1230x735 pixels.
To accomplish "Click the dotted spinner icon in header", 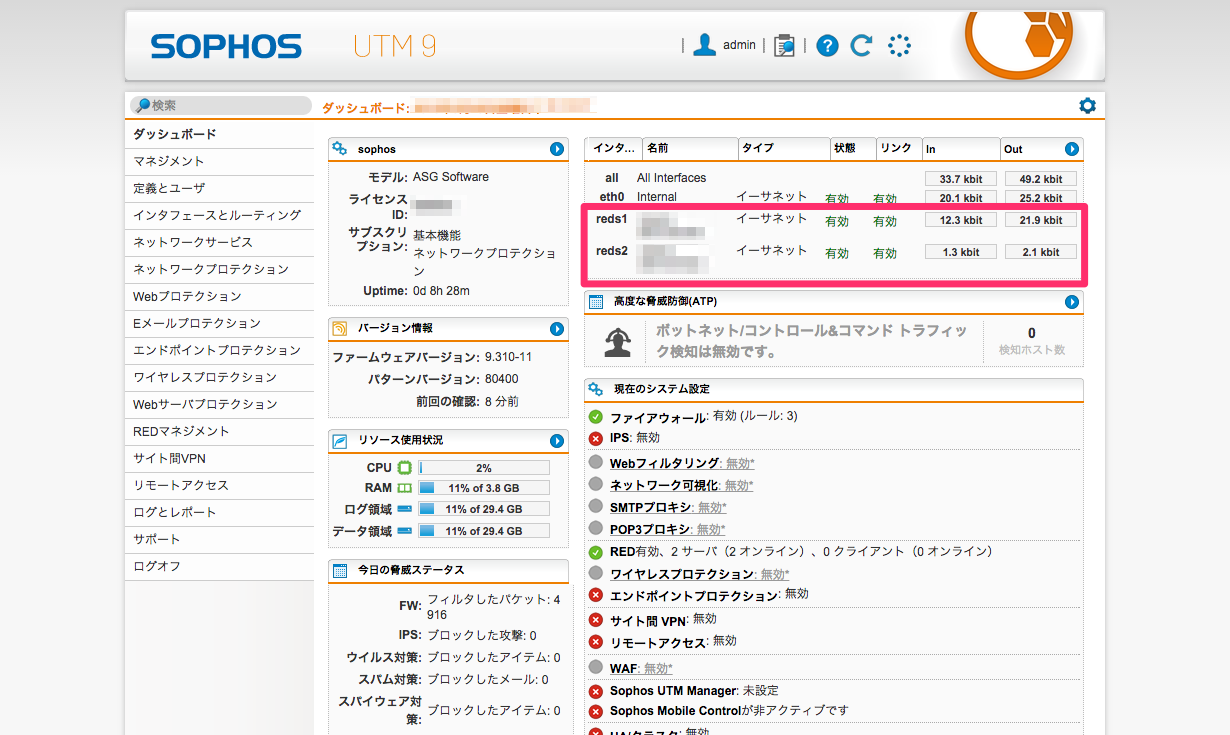I will [899, 45].
